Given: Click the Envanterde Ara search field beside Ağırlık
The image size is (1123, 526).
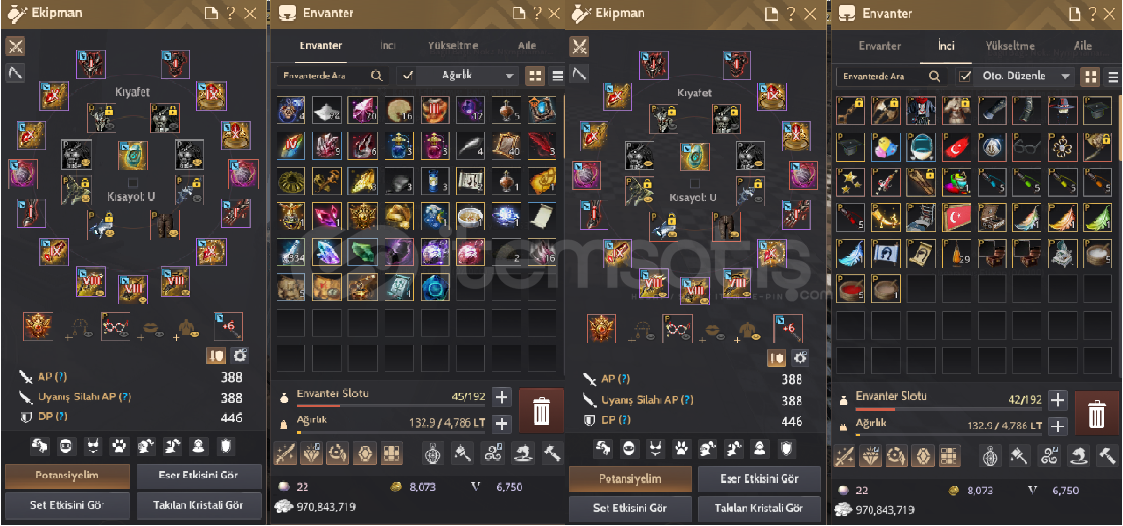Looking at the screenshot, I should pos(332,76).
